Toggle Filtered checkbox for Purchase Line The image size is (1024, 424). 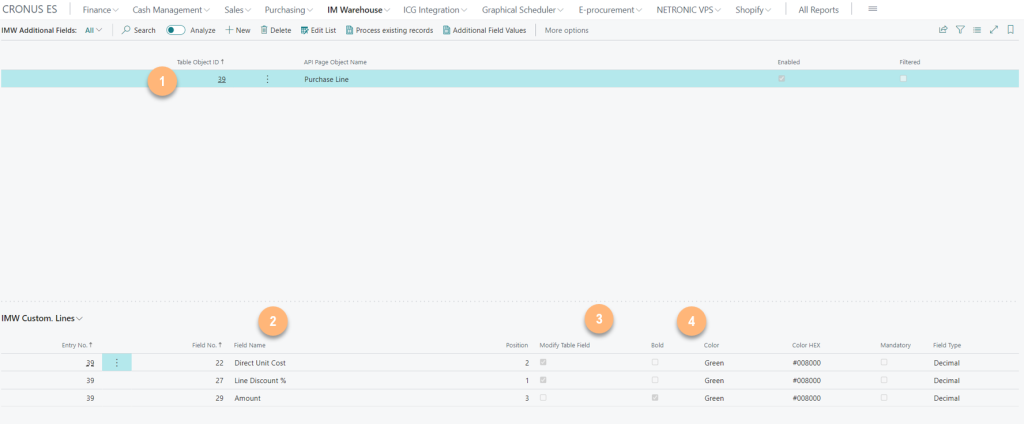tap(903, 78)
